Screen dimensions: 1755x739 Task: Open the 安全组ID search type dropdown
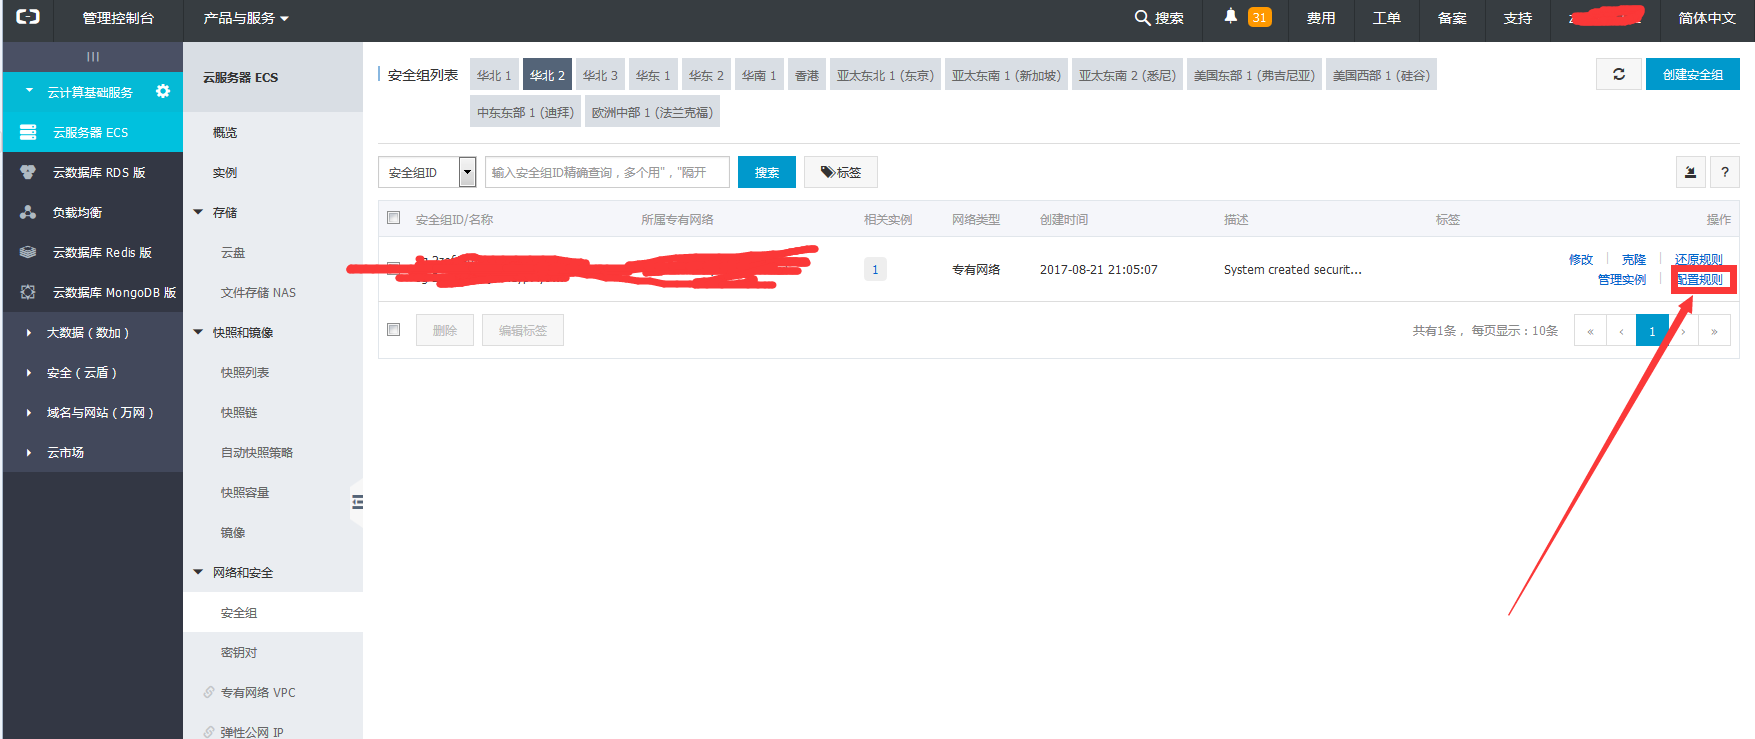[x=427, y=172]
